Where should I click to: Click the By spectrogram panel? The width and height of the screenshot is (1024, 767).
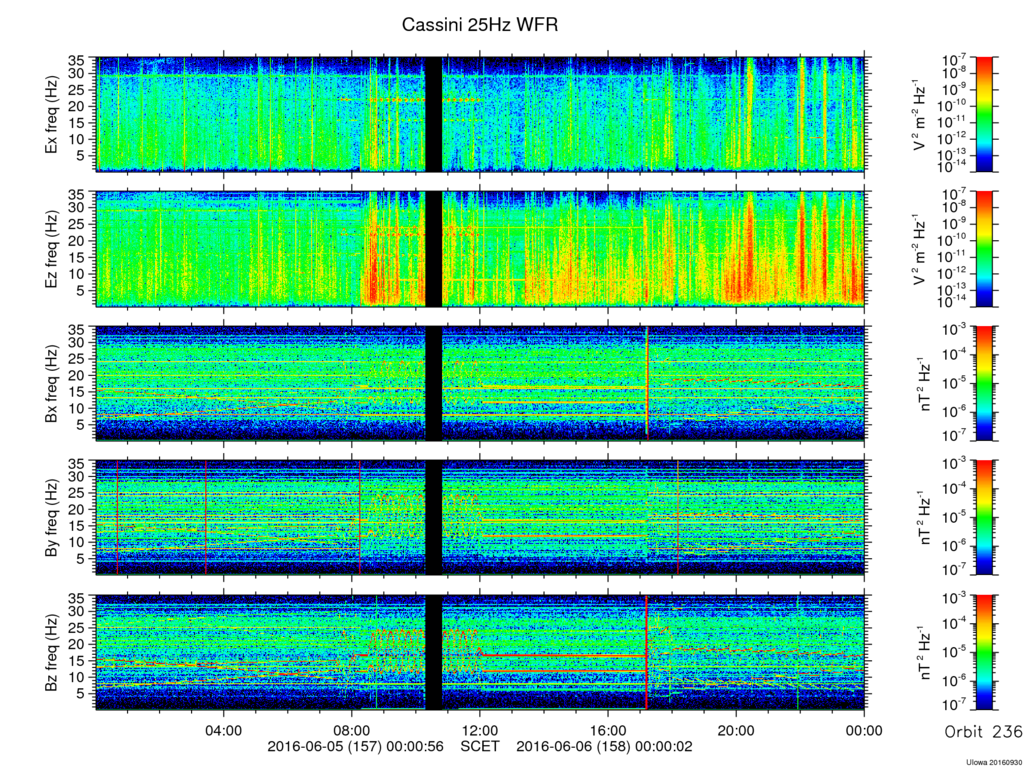click(481, 518)
